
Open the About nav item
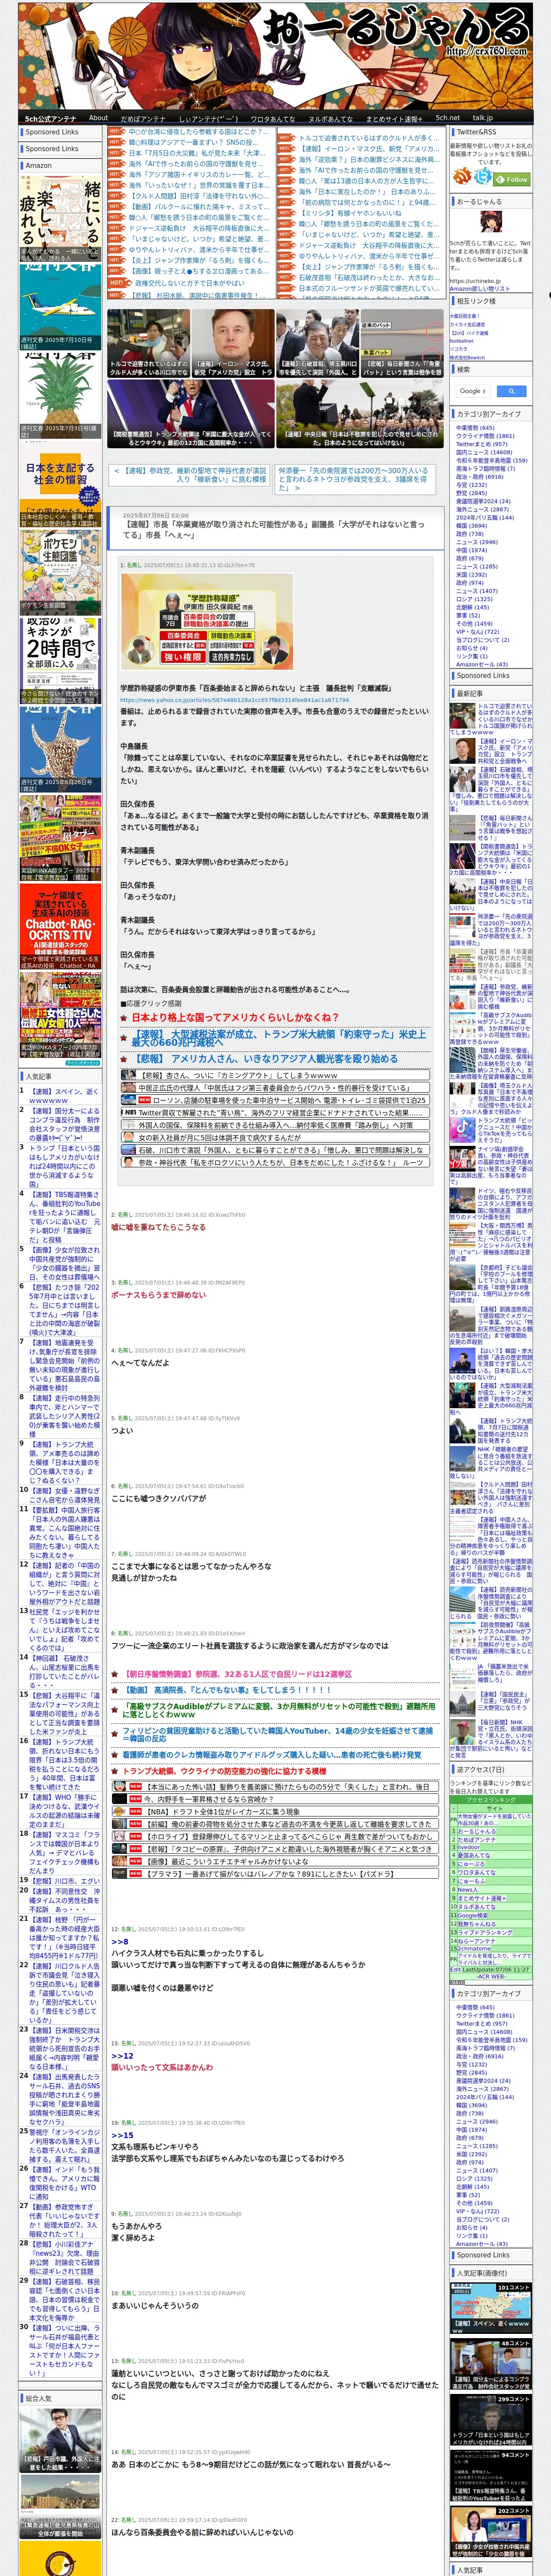pos(98,118)
